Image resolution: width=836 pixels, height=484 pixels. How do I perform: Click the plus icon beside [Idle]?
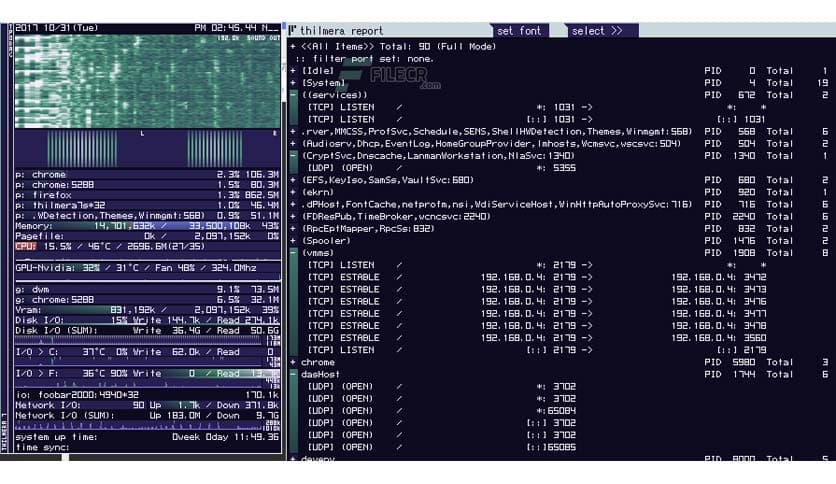pos(293,71)
